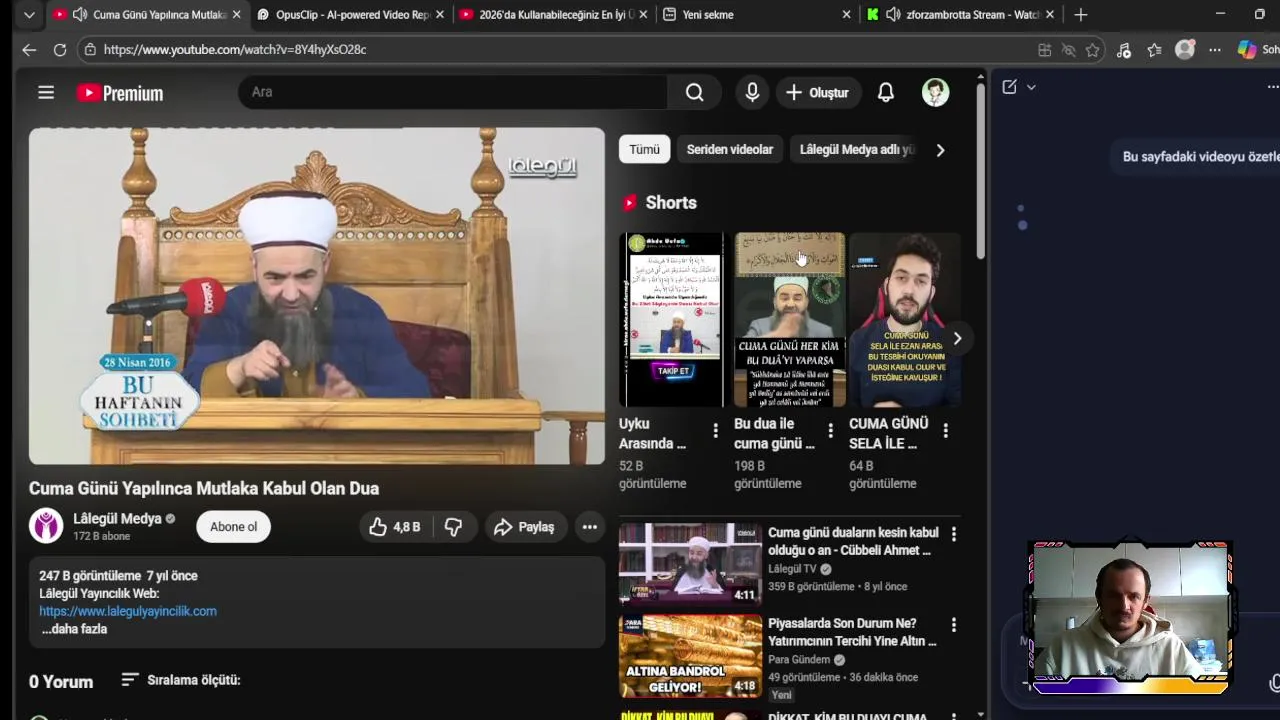Click the search magnifier button

694,92
